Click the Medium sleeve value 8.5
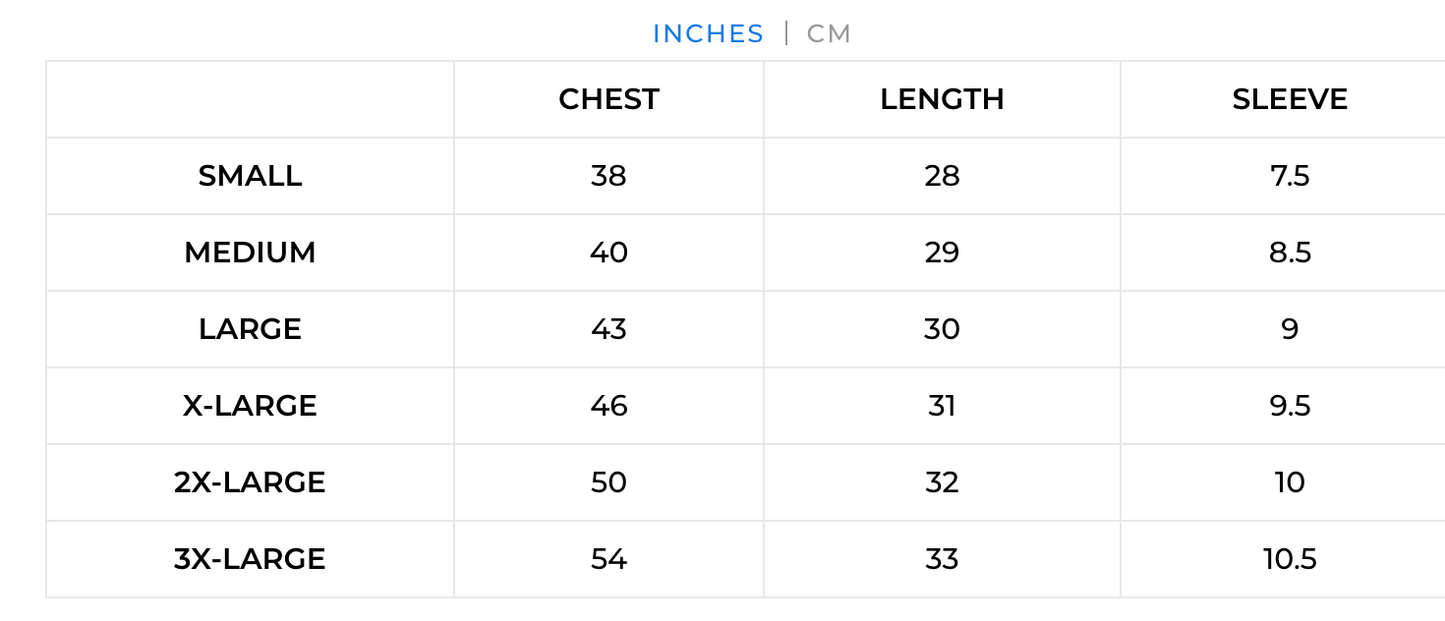This screenshot has width=1445, height=621. pos(1289,253)
